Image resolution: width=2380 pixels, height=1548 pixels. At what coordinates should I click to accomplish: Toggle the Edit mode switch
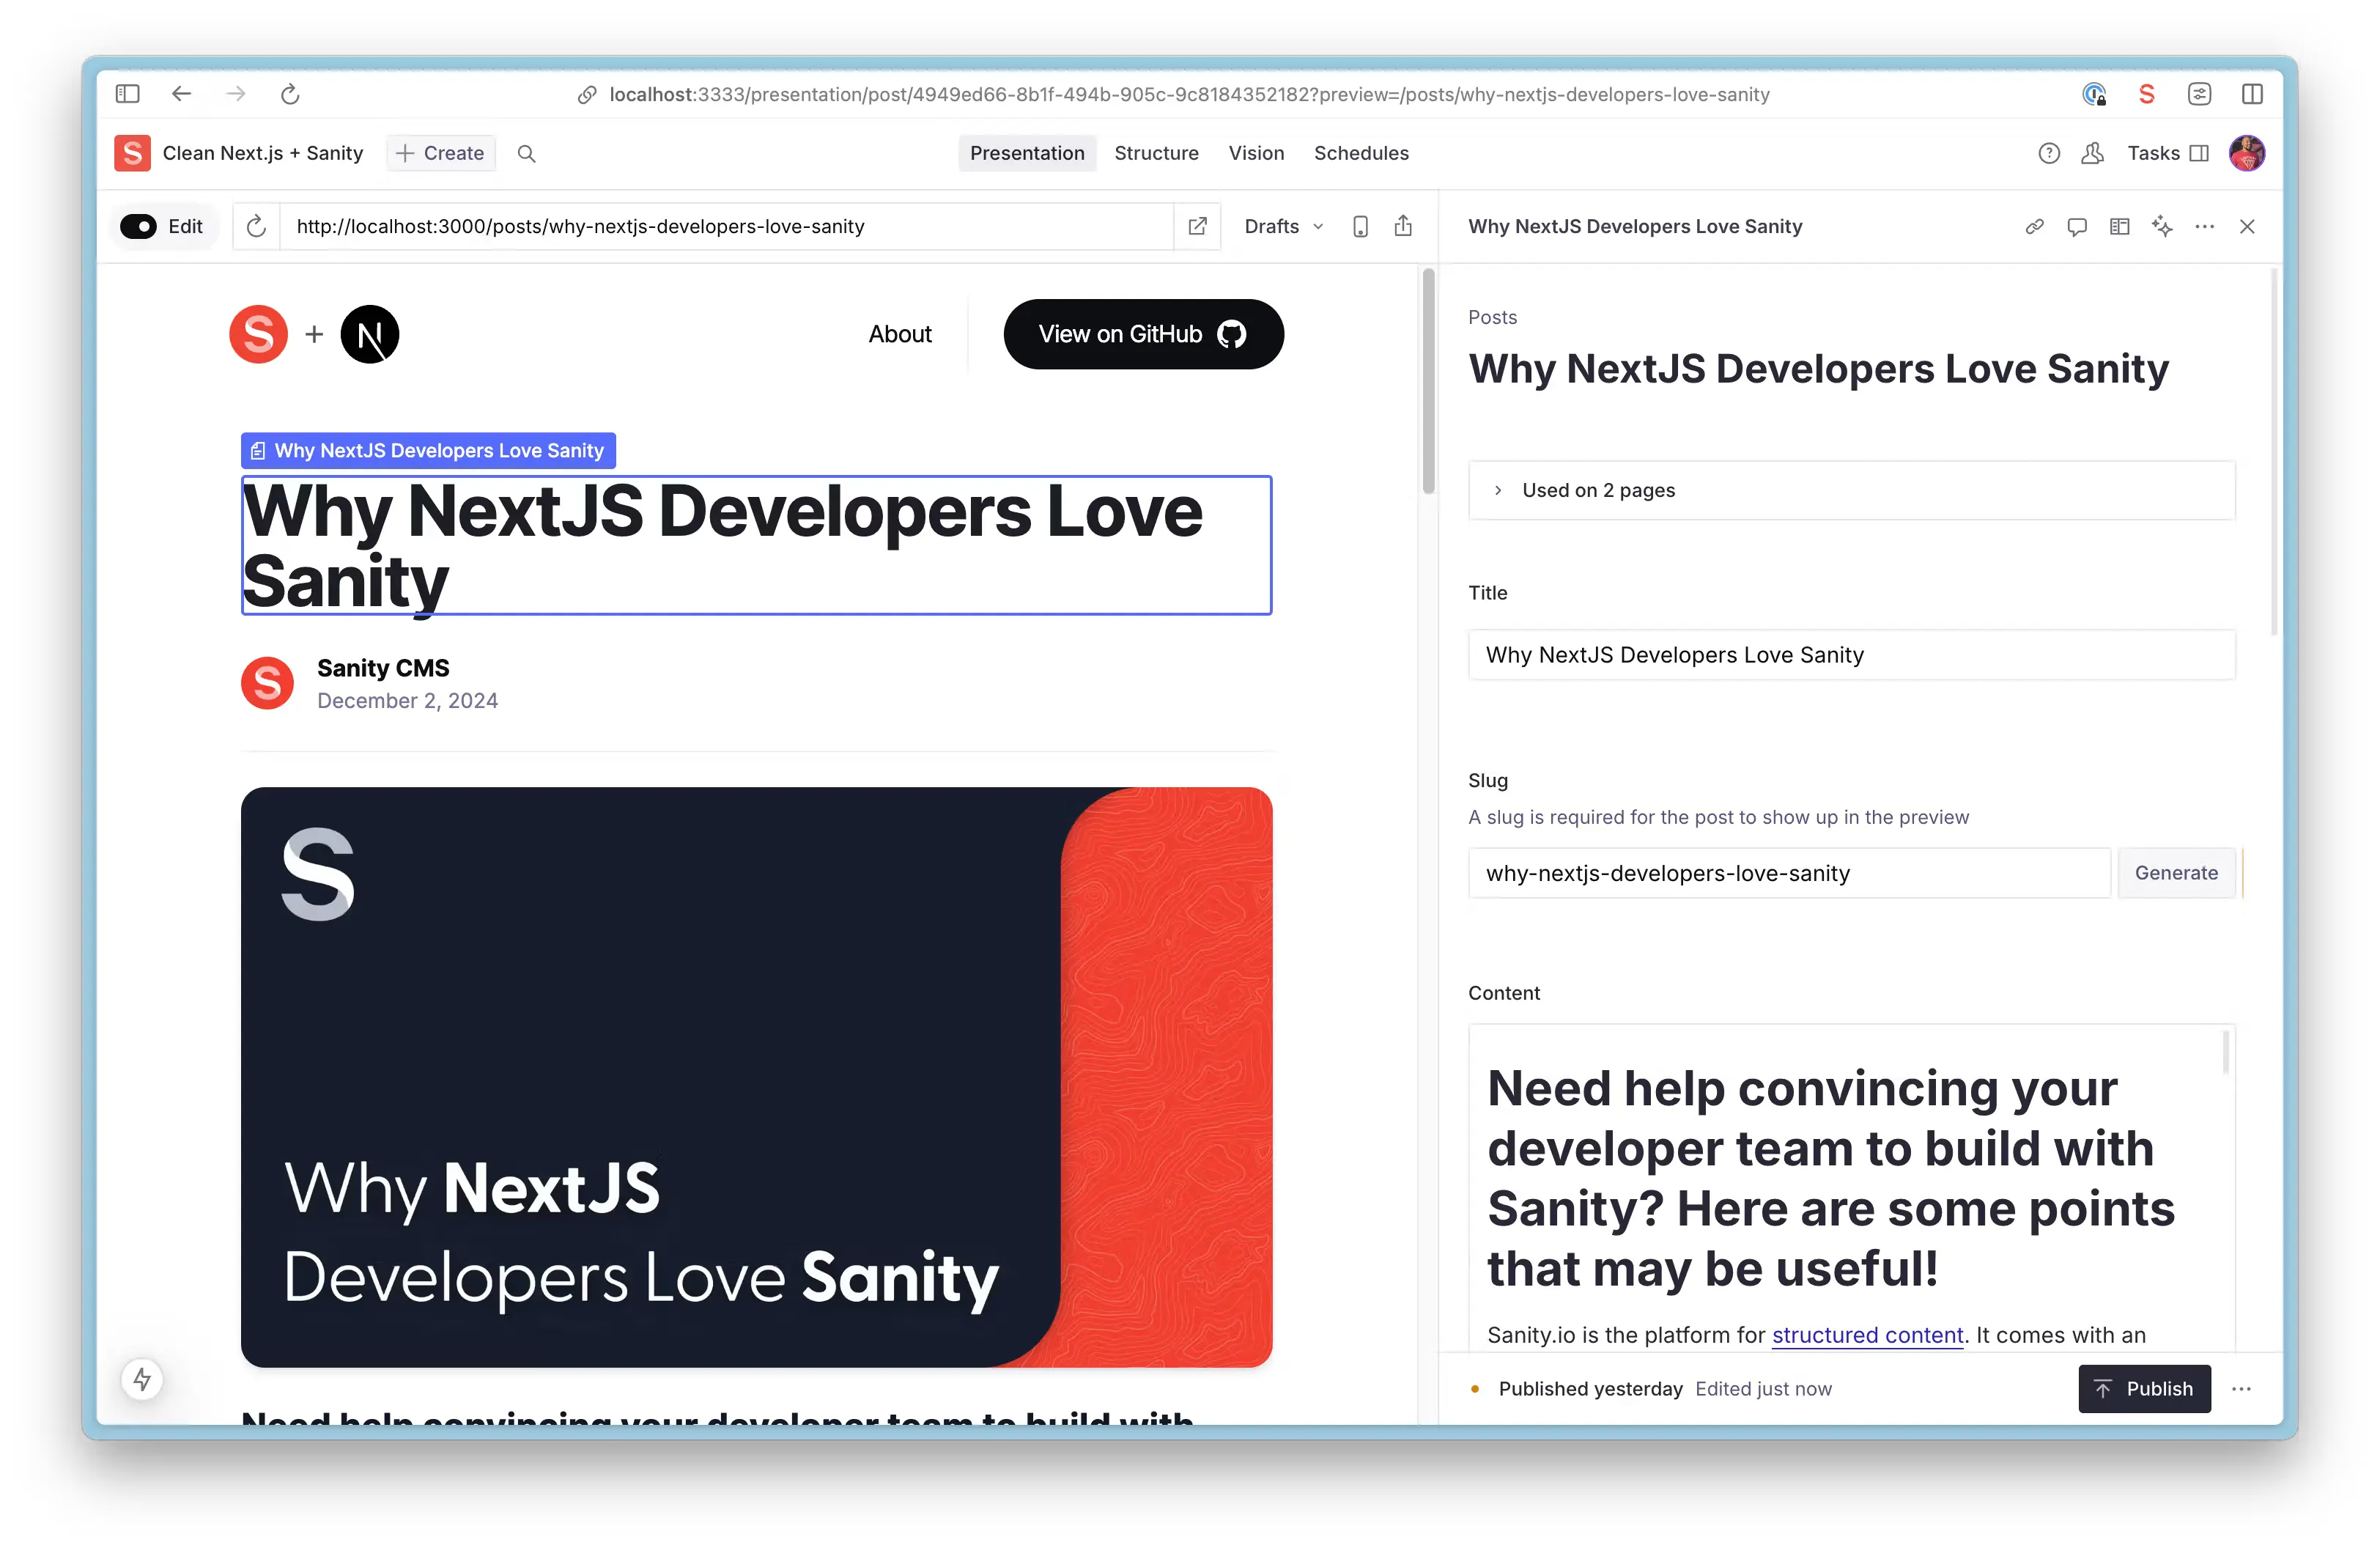pyautogui.click(x=139, y=226)
